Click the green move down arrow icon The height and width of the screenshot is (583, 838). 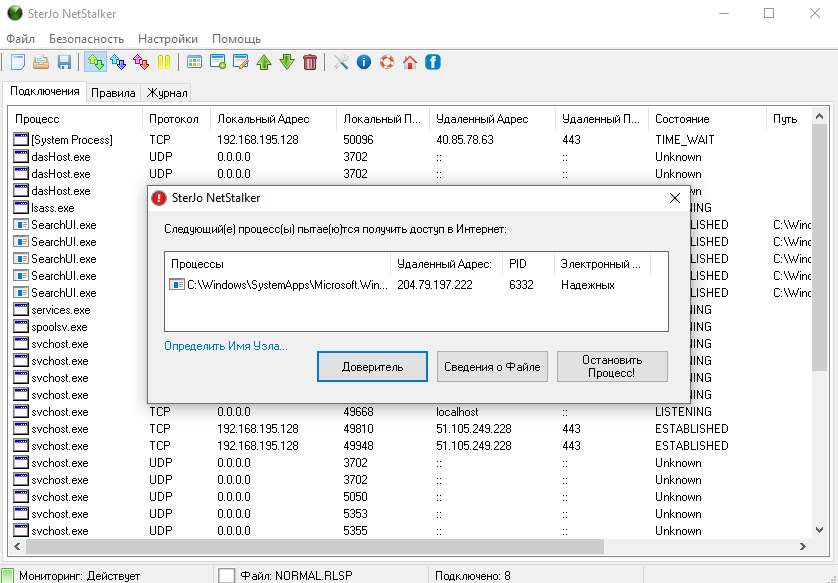pyautogui.click(x=287, y=62)
